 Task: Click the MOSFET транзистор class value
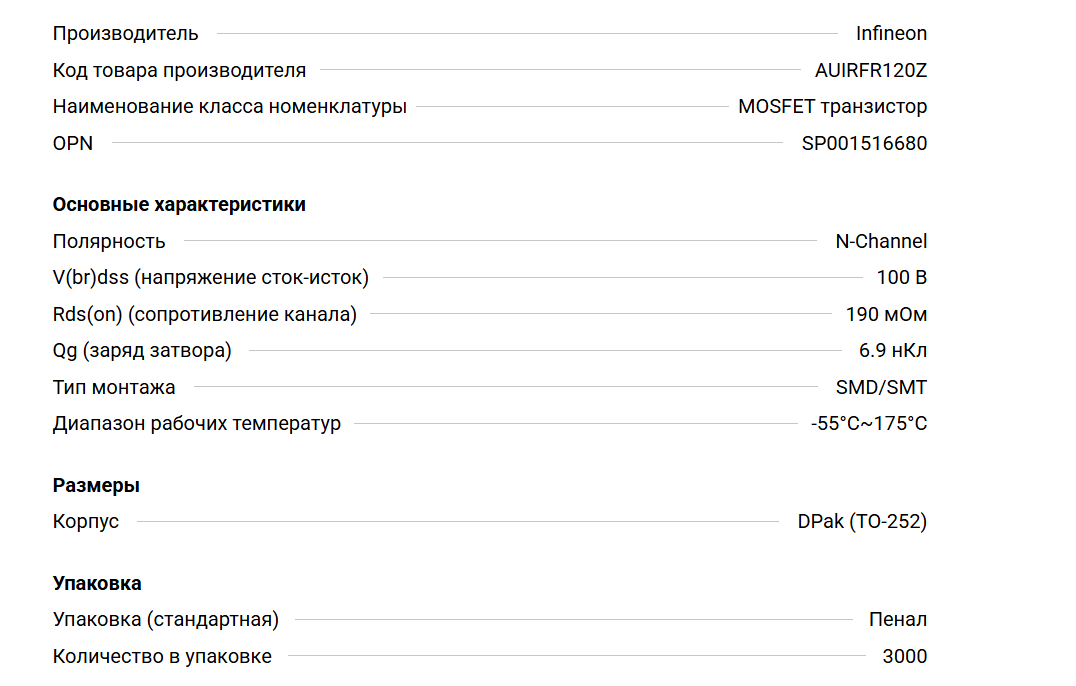[832, 106]
